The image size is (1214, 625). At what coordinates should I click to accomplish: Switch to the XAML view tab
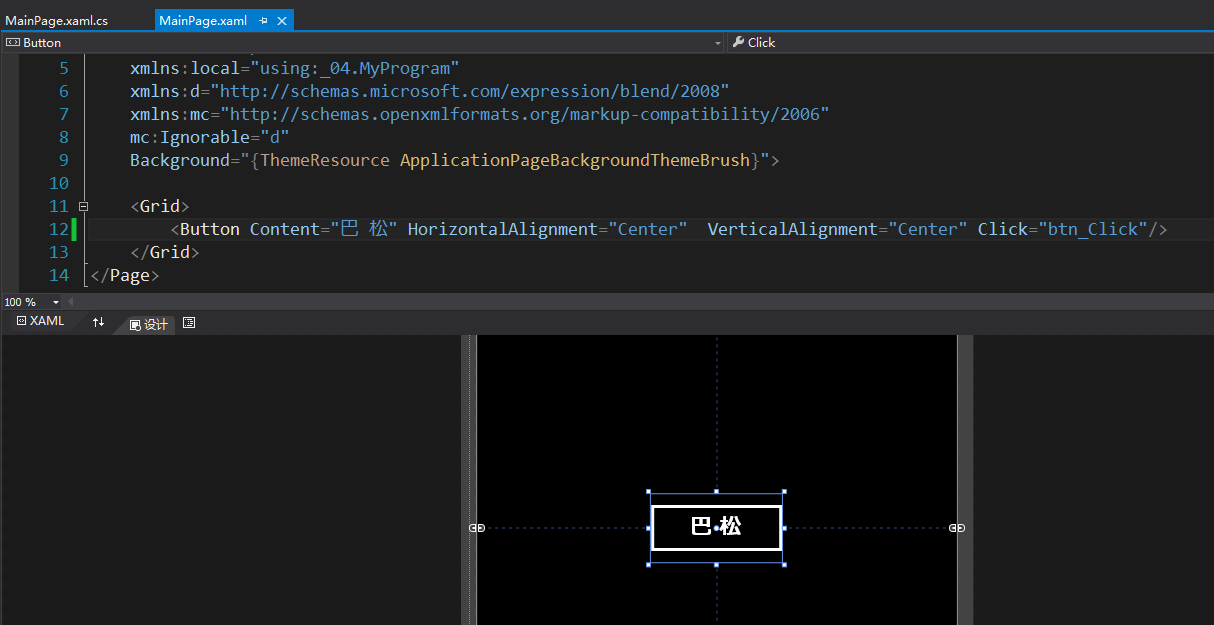click(40, 322)
